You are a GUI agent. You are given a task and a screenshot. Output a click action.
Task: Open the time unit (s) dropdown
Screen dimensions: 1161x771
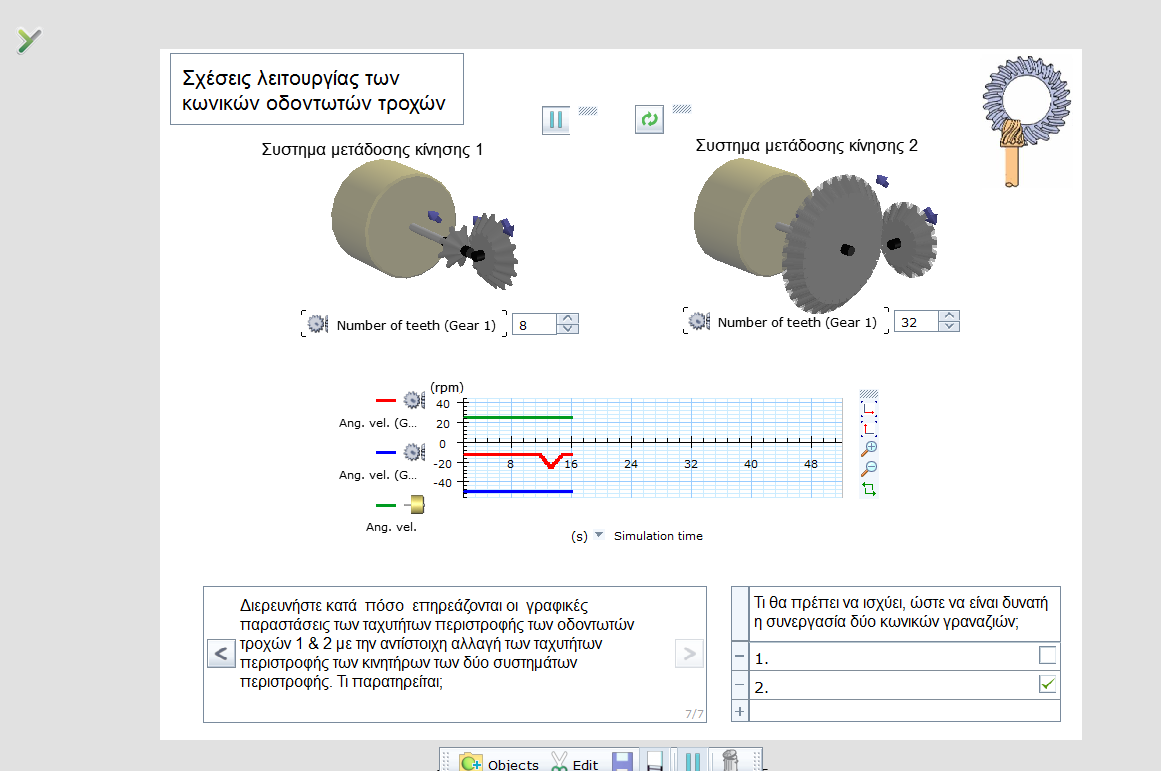[x=599, y=535]
